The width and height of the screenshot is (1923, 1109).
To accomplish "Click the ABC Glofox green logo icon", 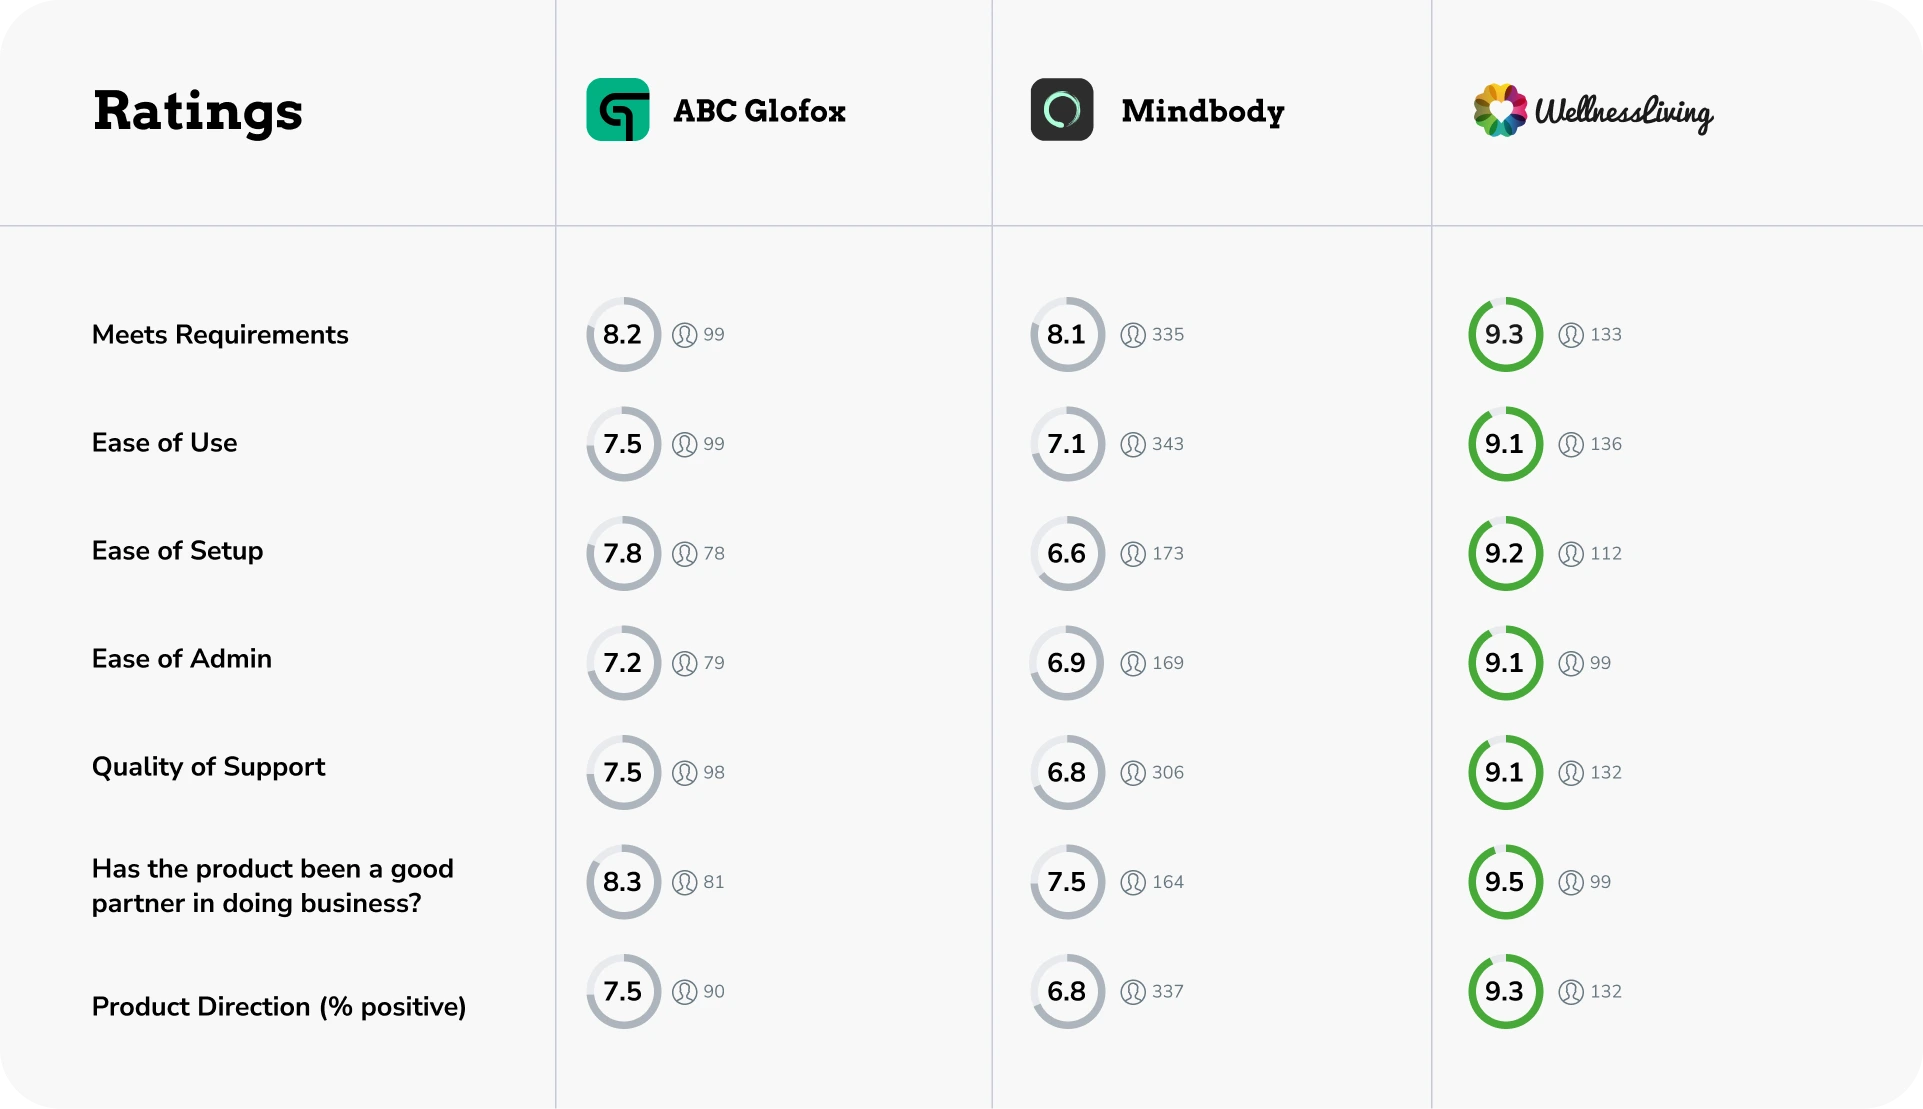I will (x=617, y=110).
